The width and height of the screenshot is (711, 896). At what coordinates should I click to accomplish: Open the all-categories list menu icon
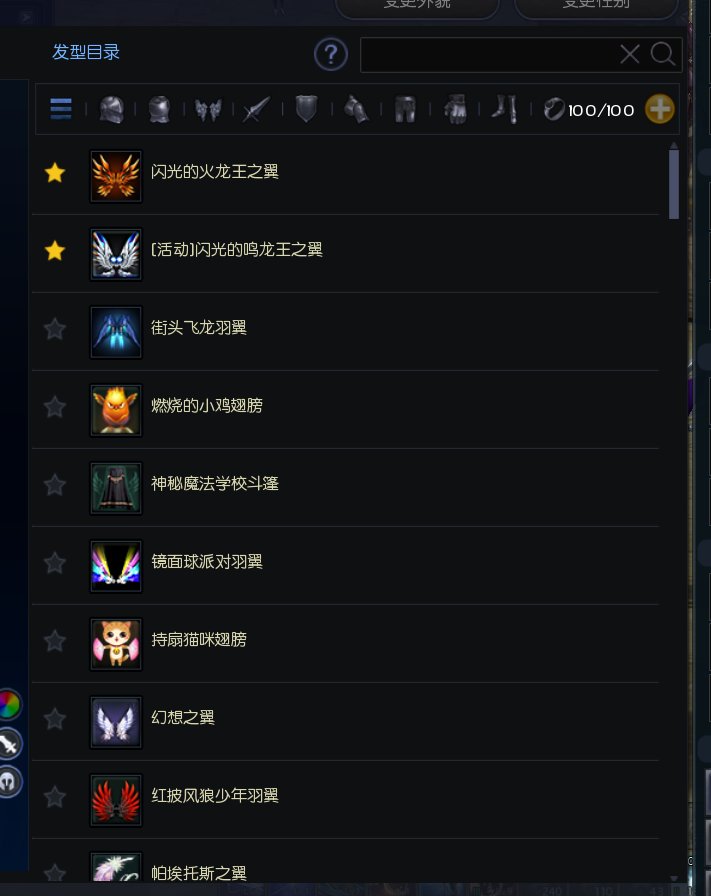[x=61, y=109]
